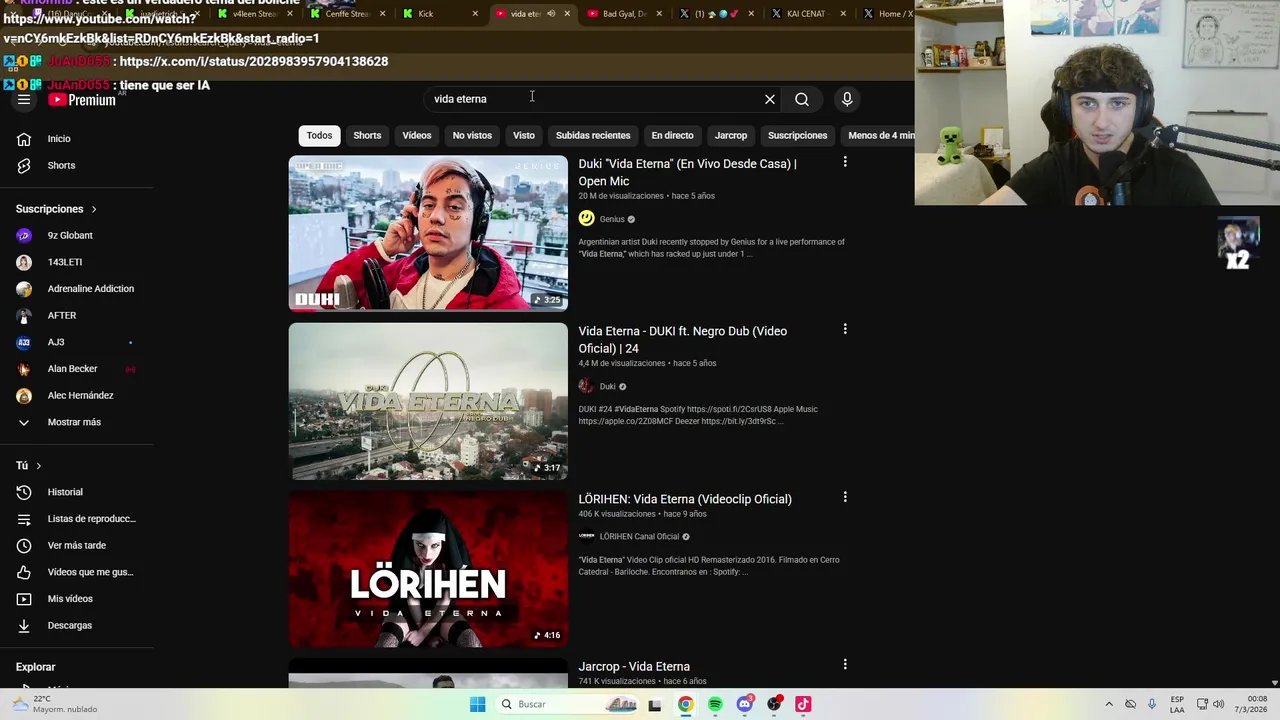Open Discord from the taskbar
This screenshot has width=1280, height=720.
click(x=744, y=704)
